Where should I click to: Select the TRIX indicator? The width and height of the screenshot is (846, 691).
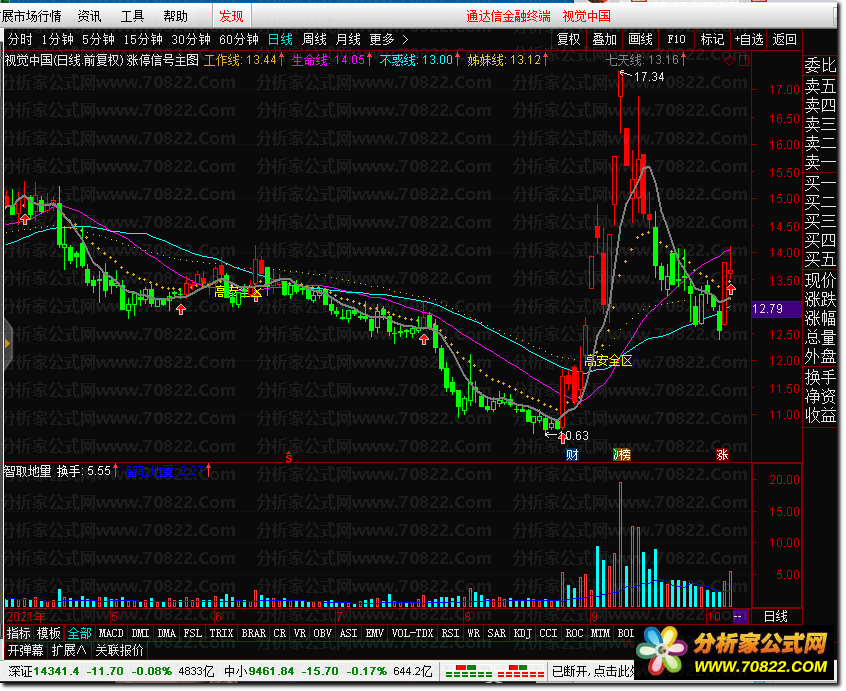pyautogui.click(x=221, y=633)
